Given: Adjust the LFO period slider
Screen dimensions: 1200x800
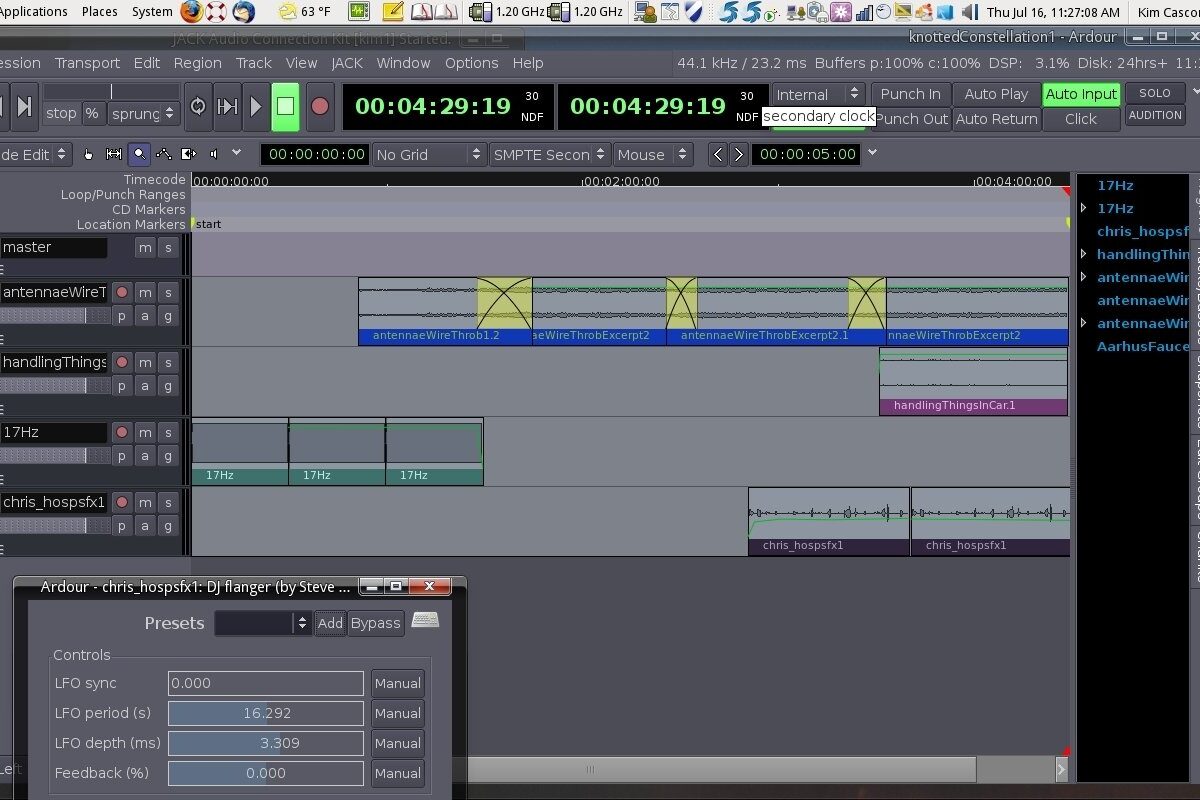Looking at the screenshot, I should pos(266,713).
